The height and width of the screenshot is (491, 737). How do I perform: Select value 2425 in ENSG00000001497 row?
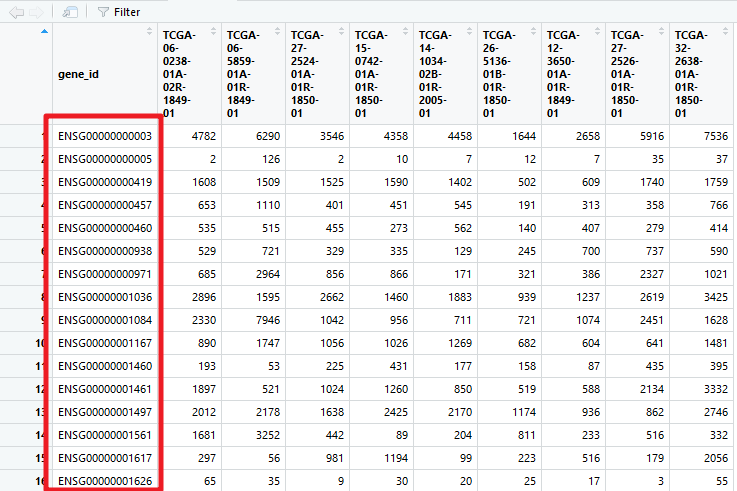click(396, 413)
